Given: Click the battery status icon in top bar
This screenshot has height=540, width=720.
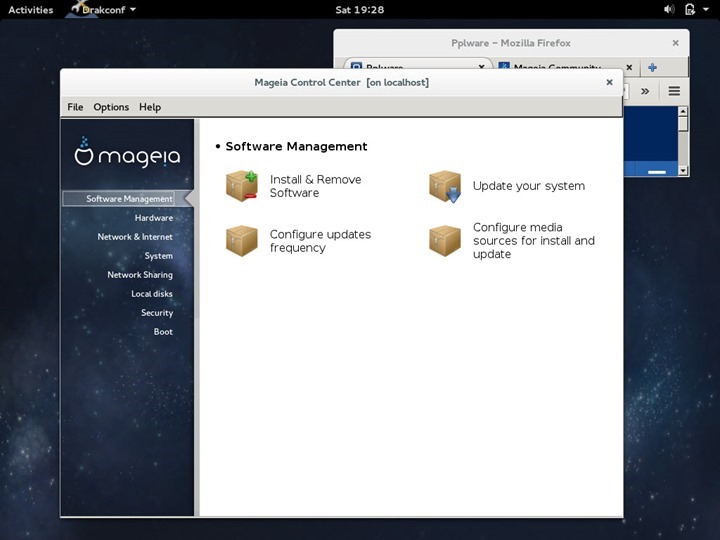Looking at the screenshot, I should pyautogui.click(x=689, y=9).
